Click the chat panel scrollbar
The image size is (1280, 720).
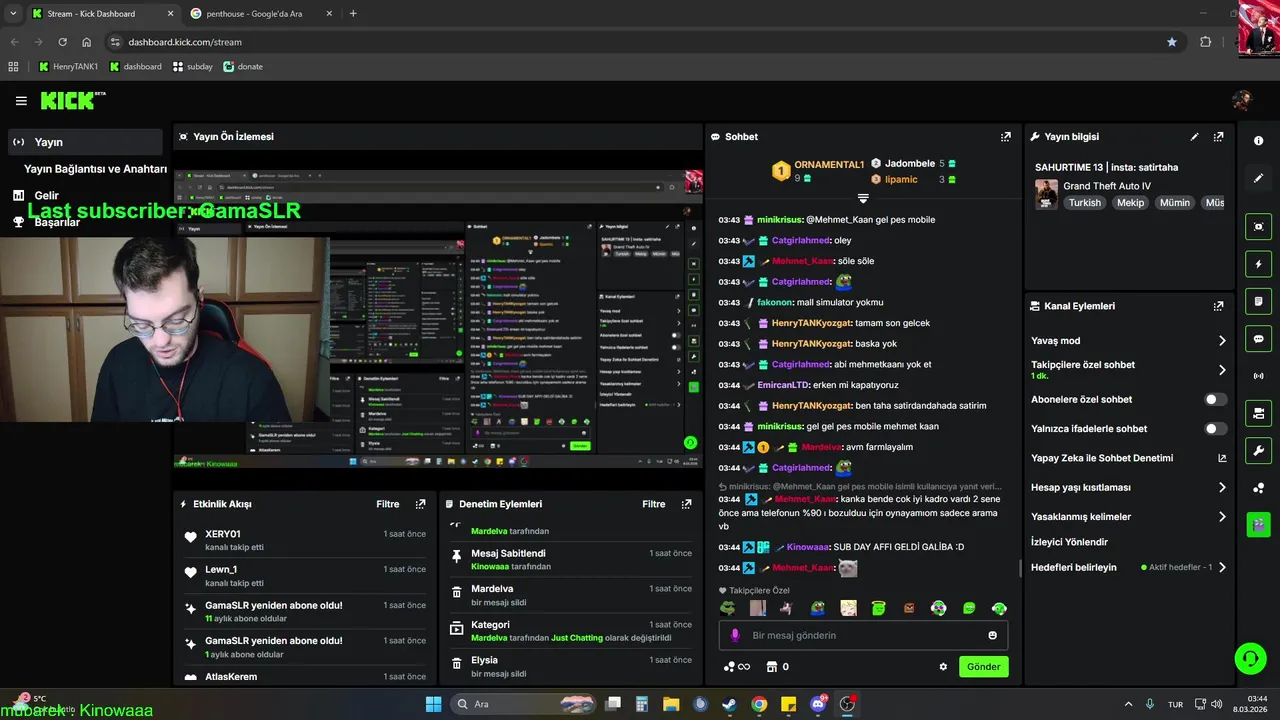1019,568
